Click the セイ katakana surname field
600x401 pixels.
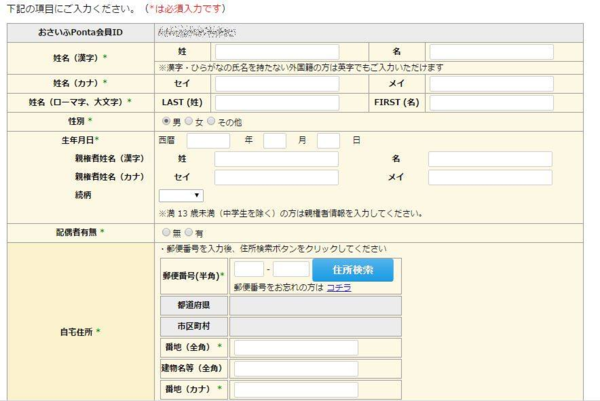pyautogui.click(x=277, y=84)
